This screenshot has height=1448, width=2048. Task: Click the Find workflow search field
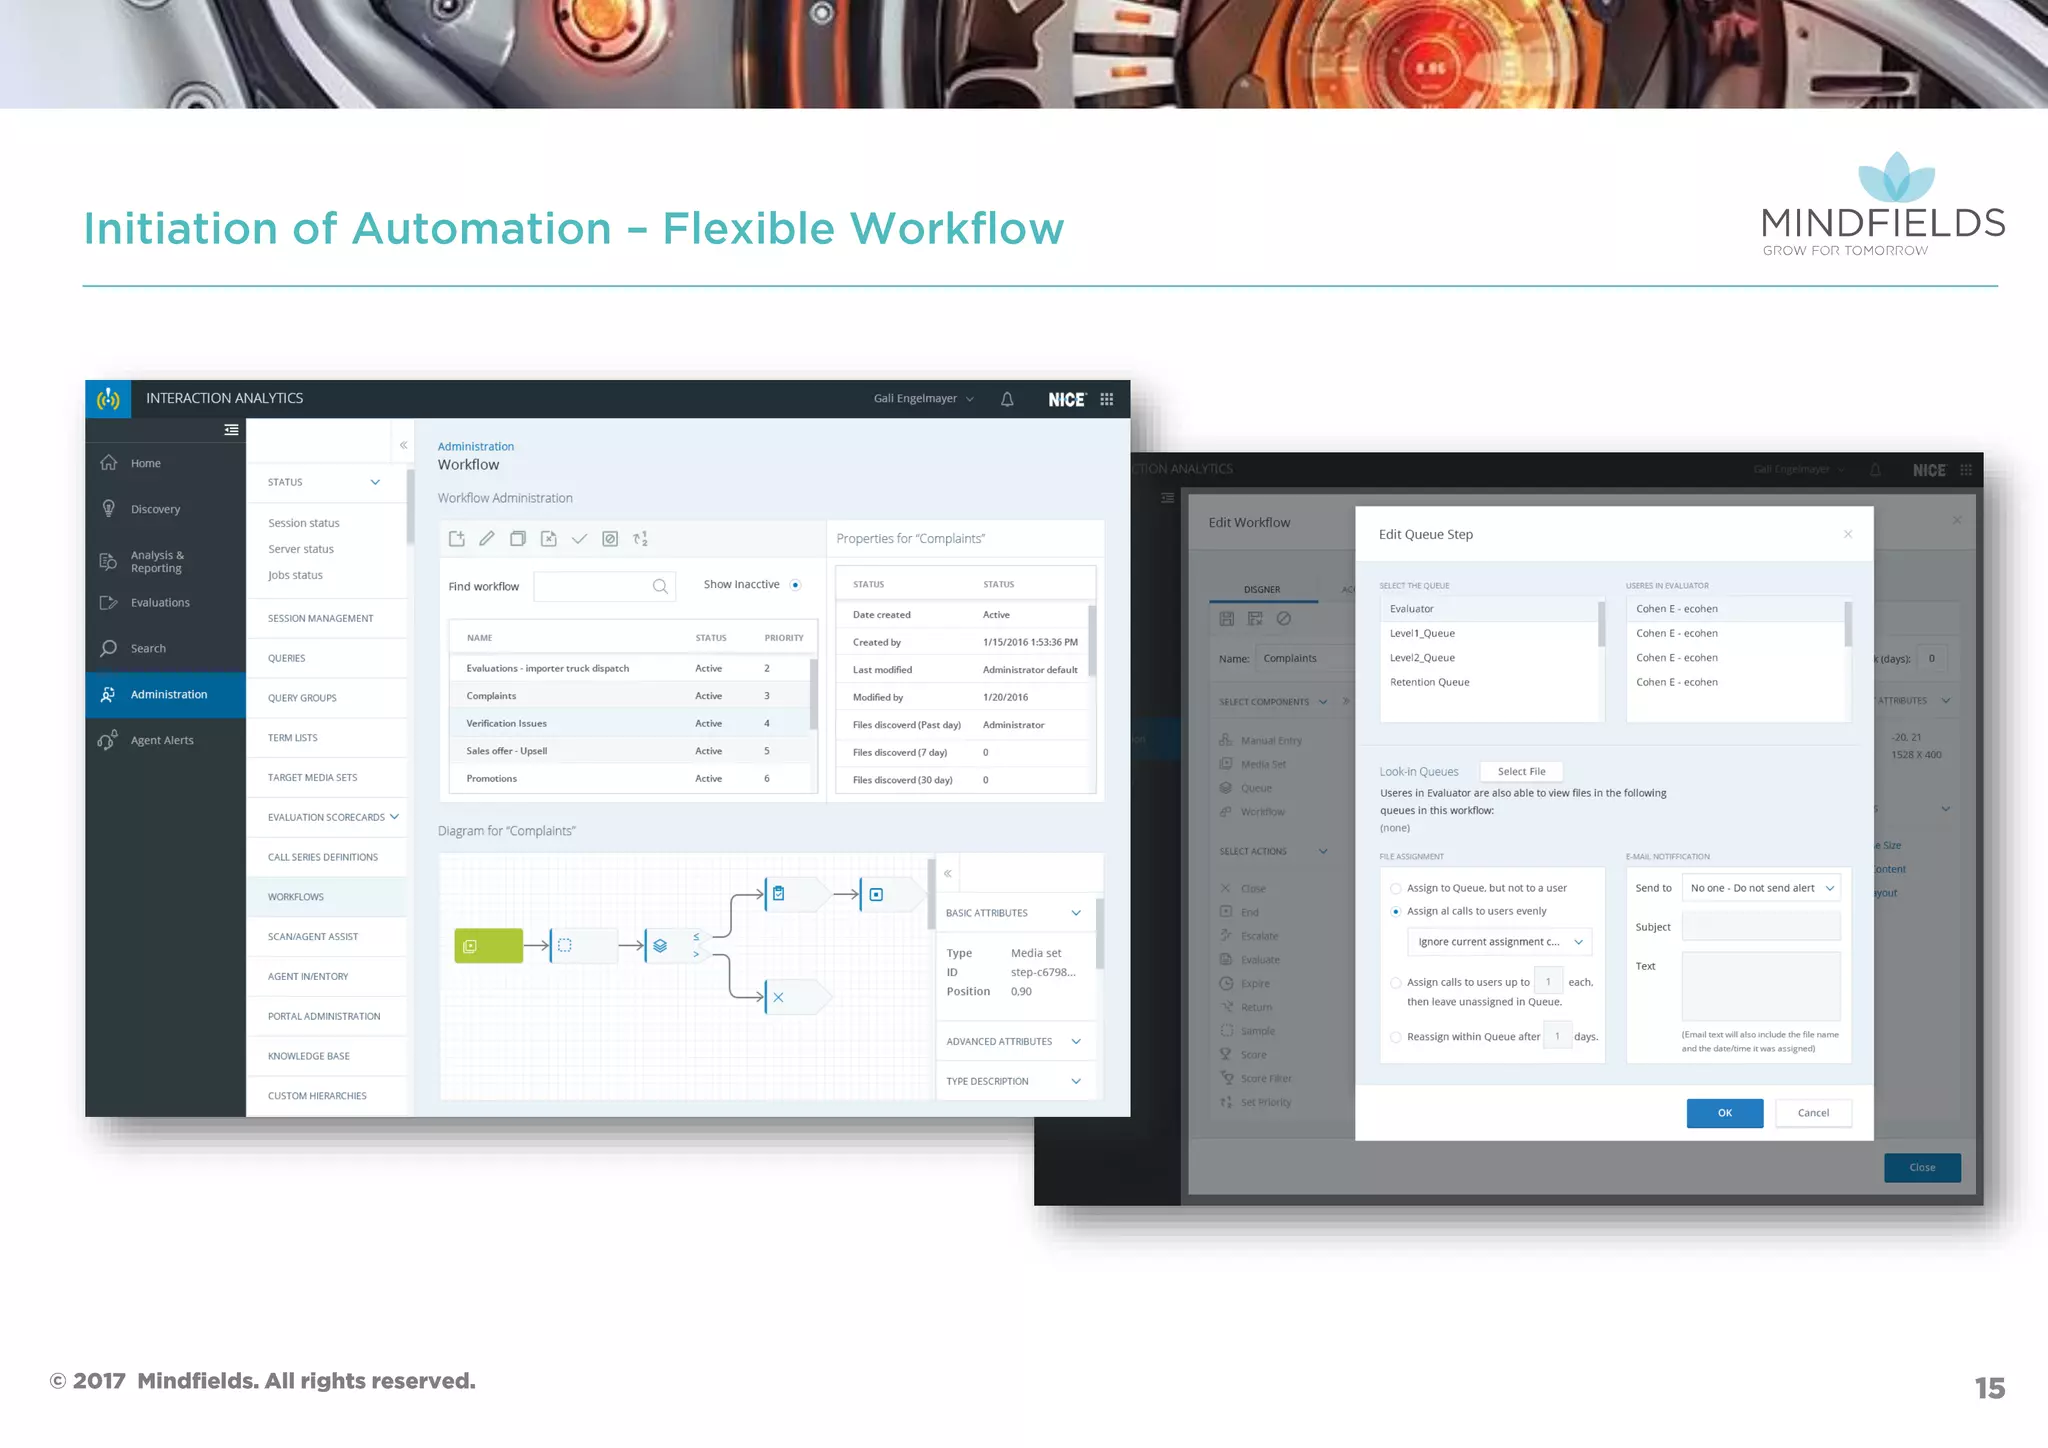point(594,586)
